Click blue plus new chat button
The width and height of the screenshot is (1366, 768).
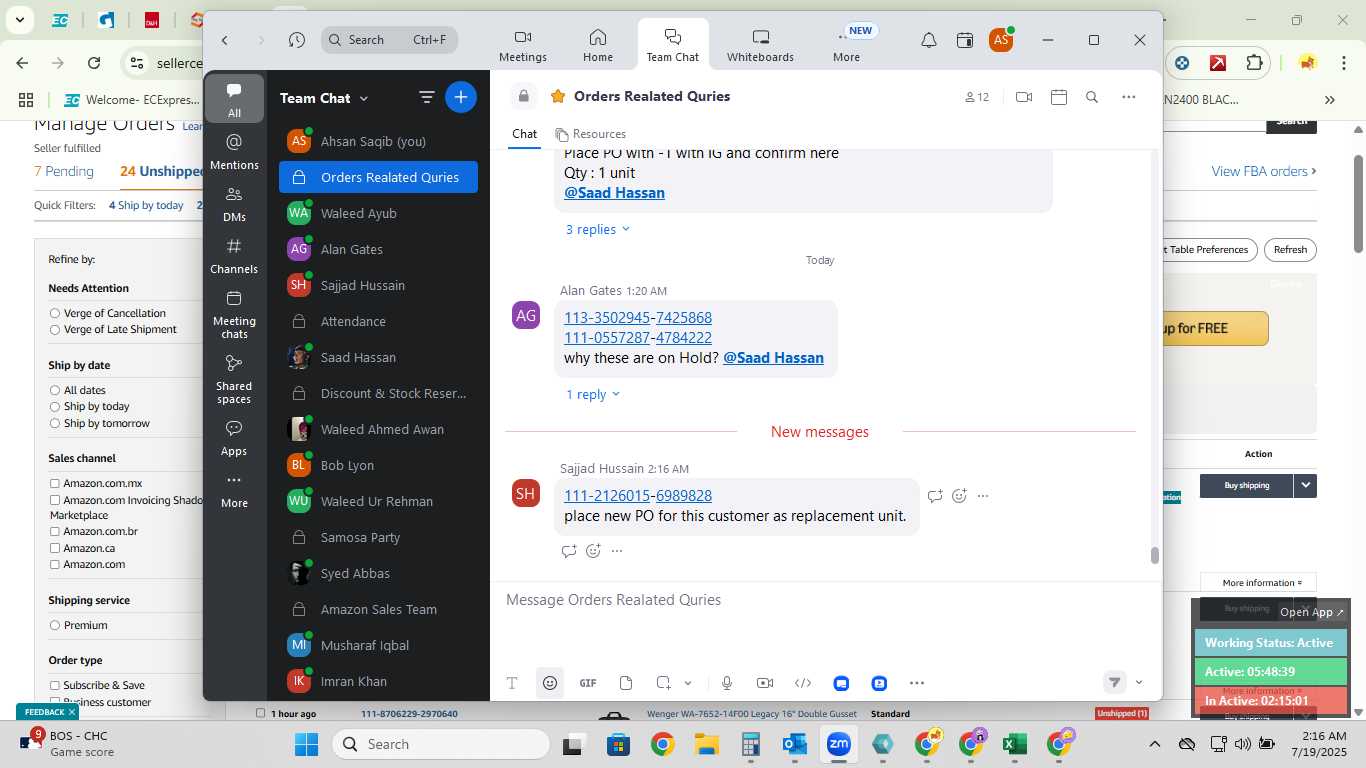[x=461, y=97]
